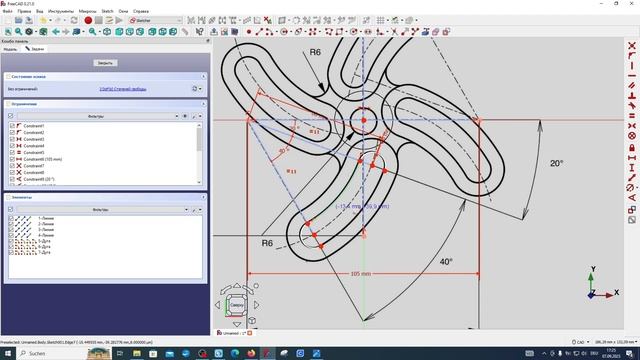This screenshot has width=640, height=360.
Task: Toggle checkbox for Constraint7
Action: click(x=12, y=166)
